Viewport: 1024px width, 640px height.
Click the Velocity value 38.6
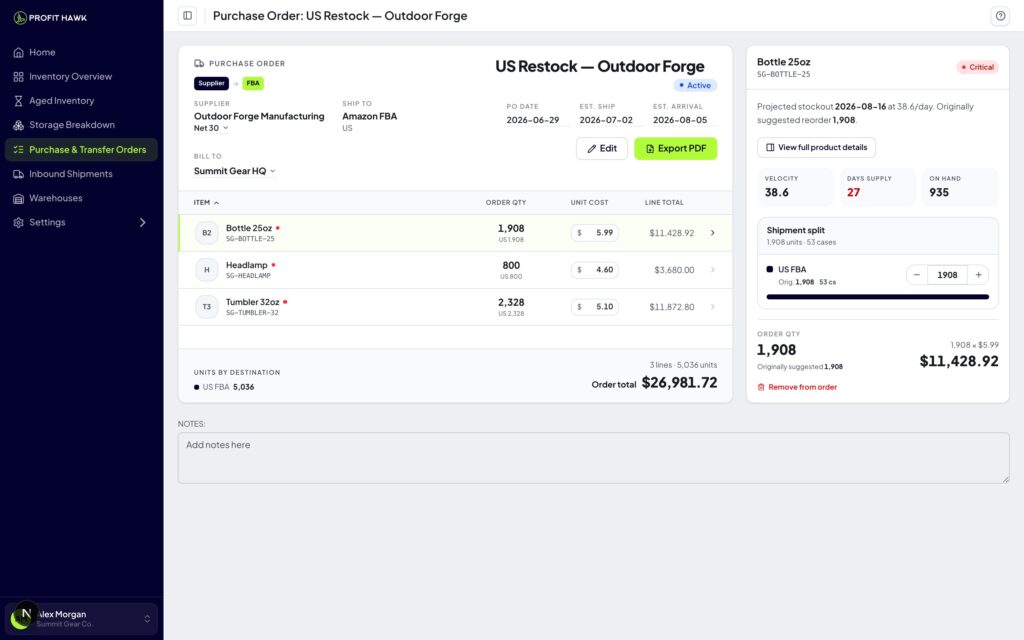[x=776, y=193]
